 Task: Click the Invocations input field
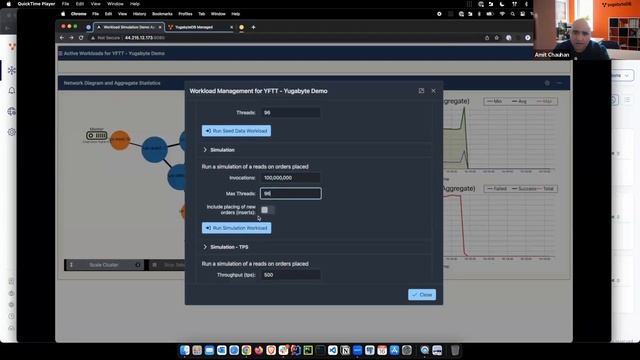290,178
